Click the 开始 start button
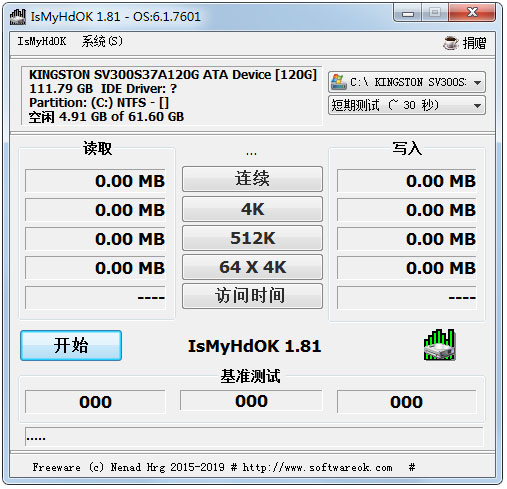 coord(71,345)
